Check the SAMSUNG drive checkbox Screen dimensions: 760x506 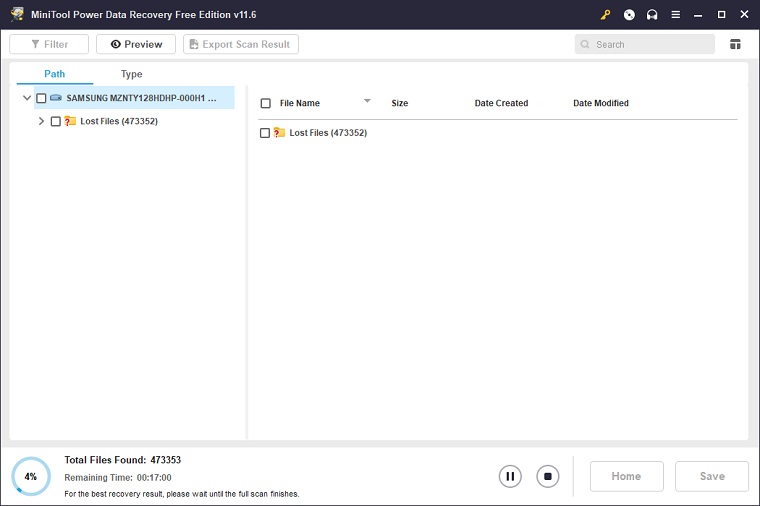click(x=41, y=98)
